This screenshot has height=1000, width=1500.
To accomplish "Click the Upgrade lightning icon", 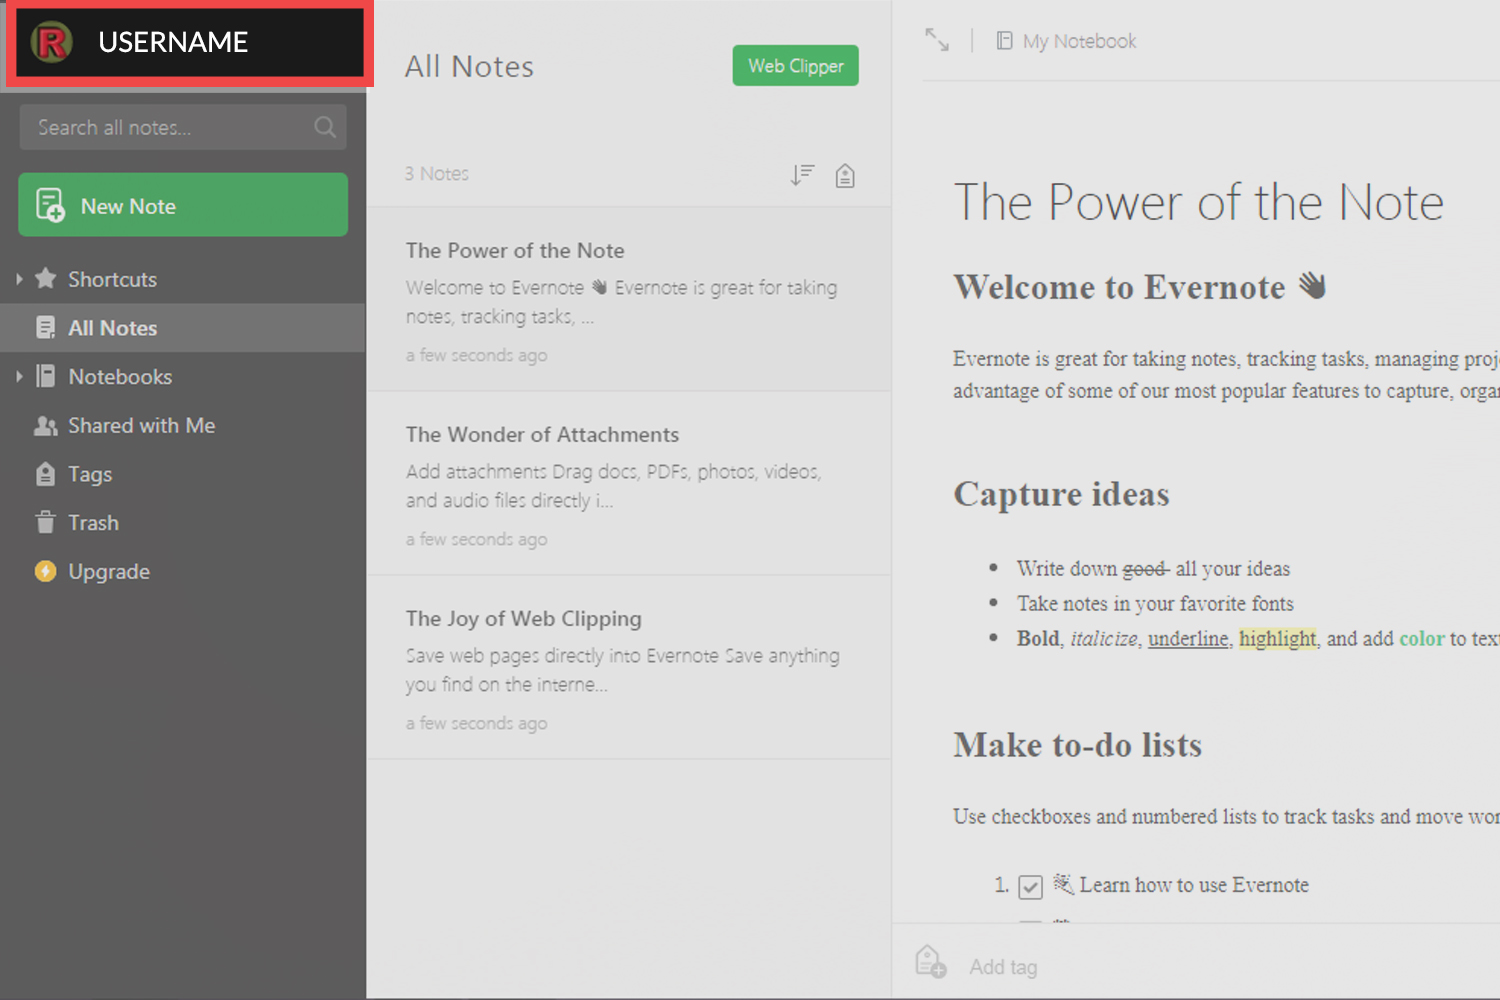I will pos(45,571).
